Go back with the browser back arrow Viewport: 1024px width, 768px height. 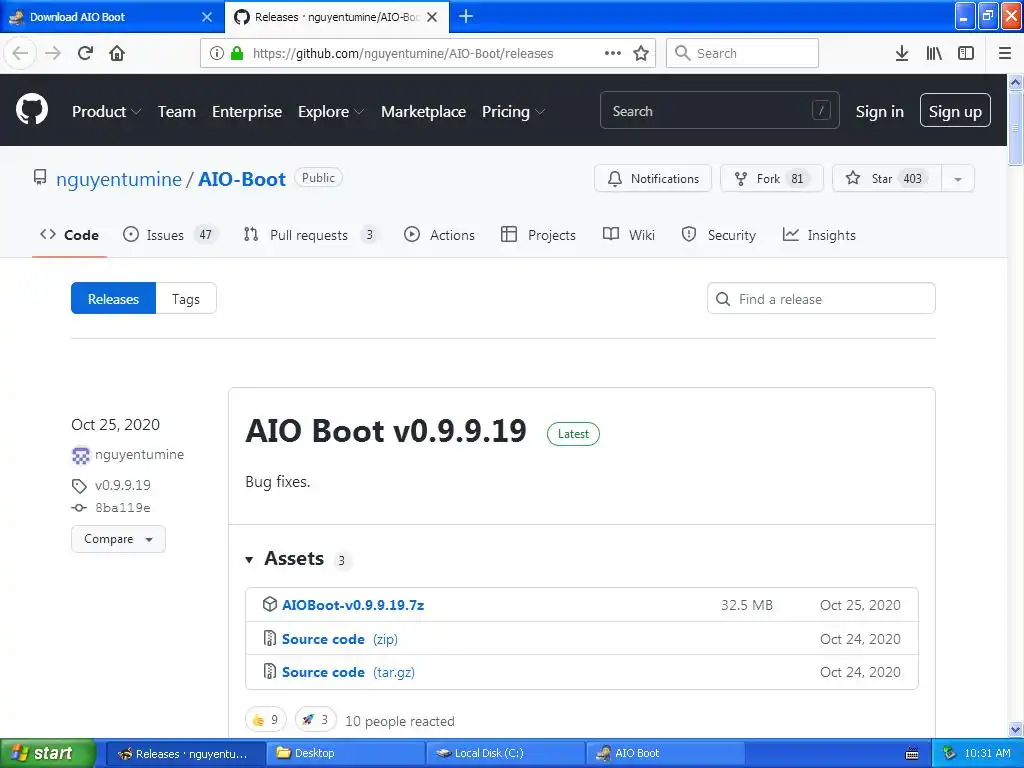20,54
